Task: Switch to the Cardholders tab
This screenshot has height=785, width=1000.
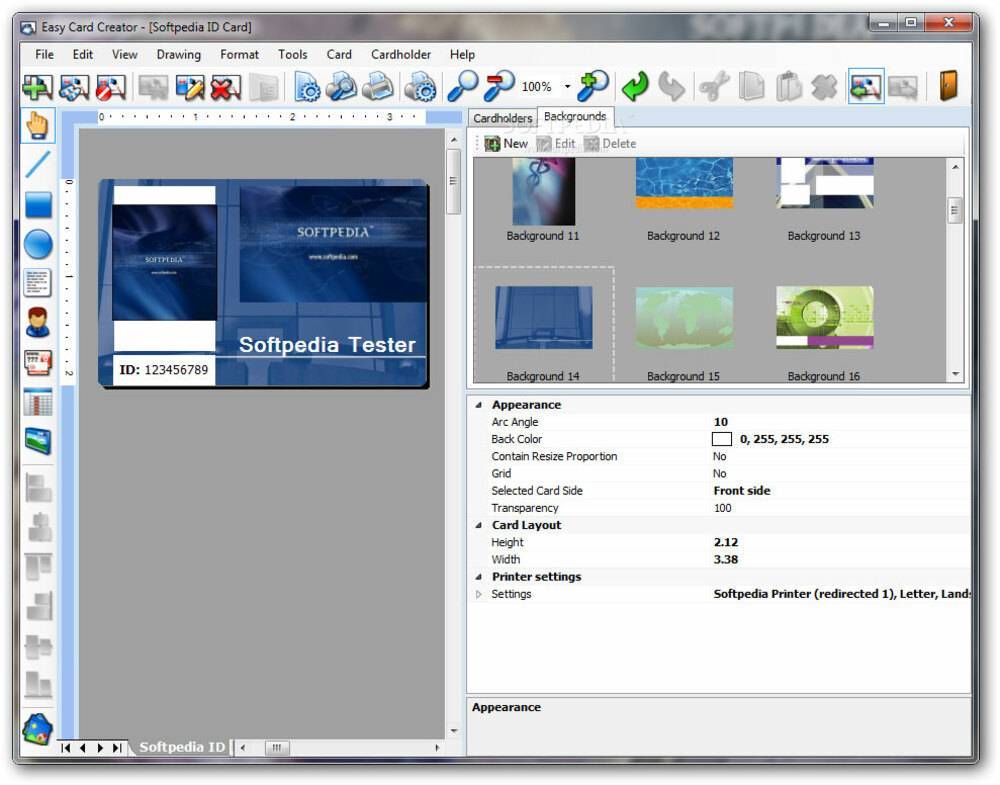Action: tap(502, 118)
